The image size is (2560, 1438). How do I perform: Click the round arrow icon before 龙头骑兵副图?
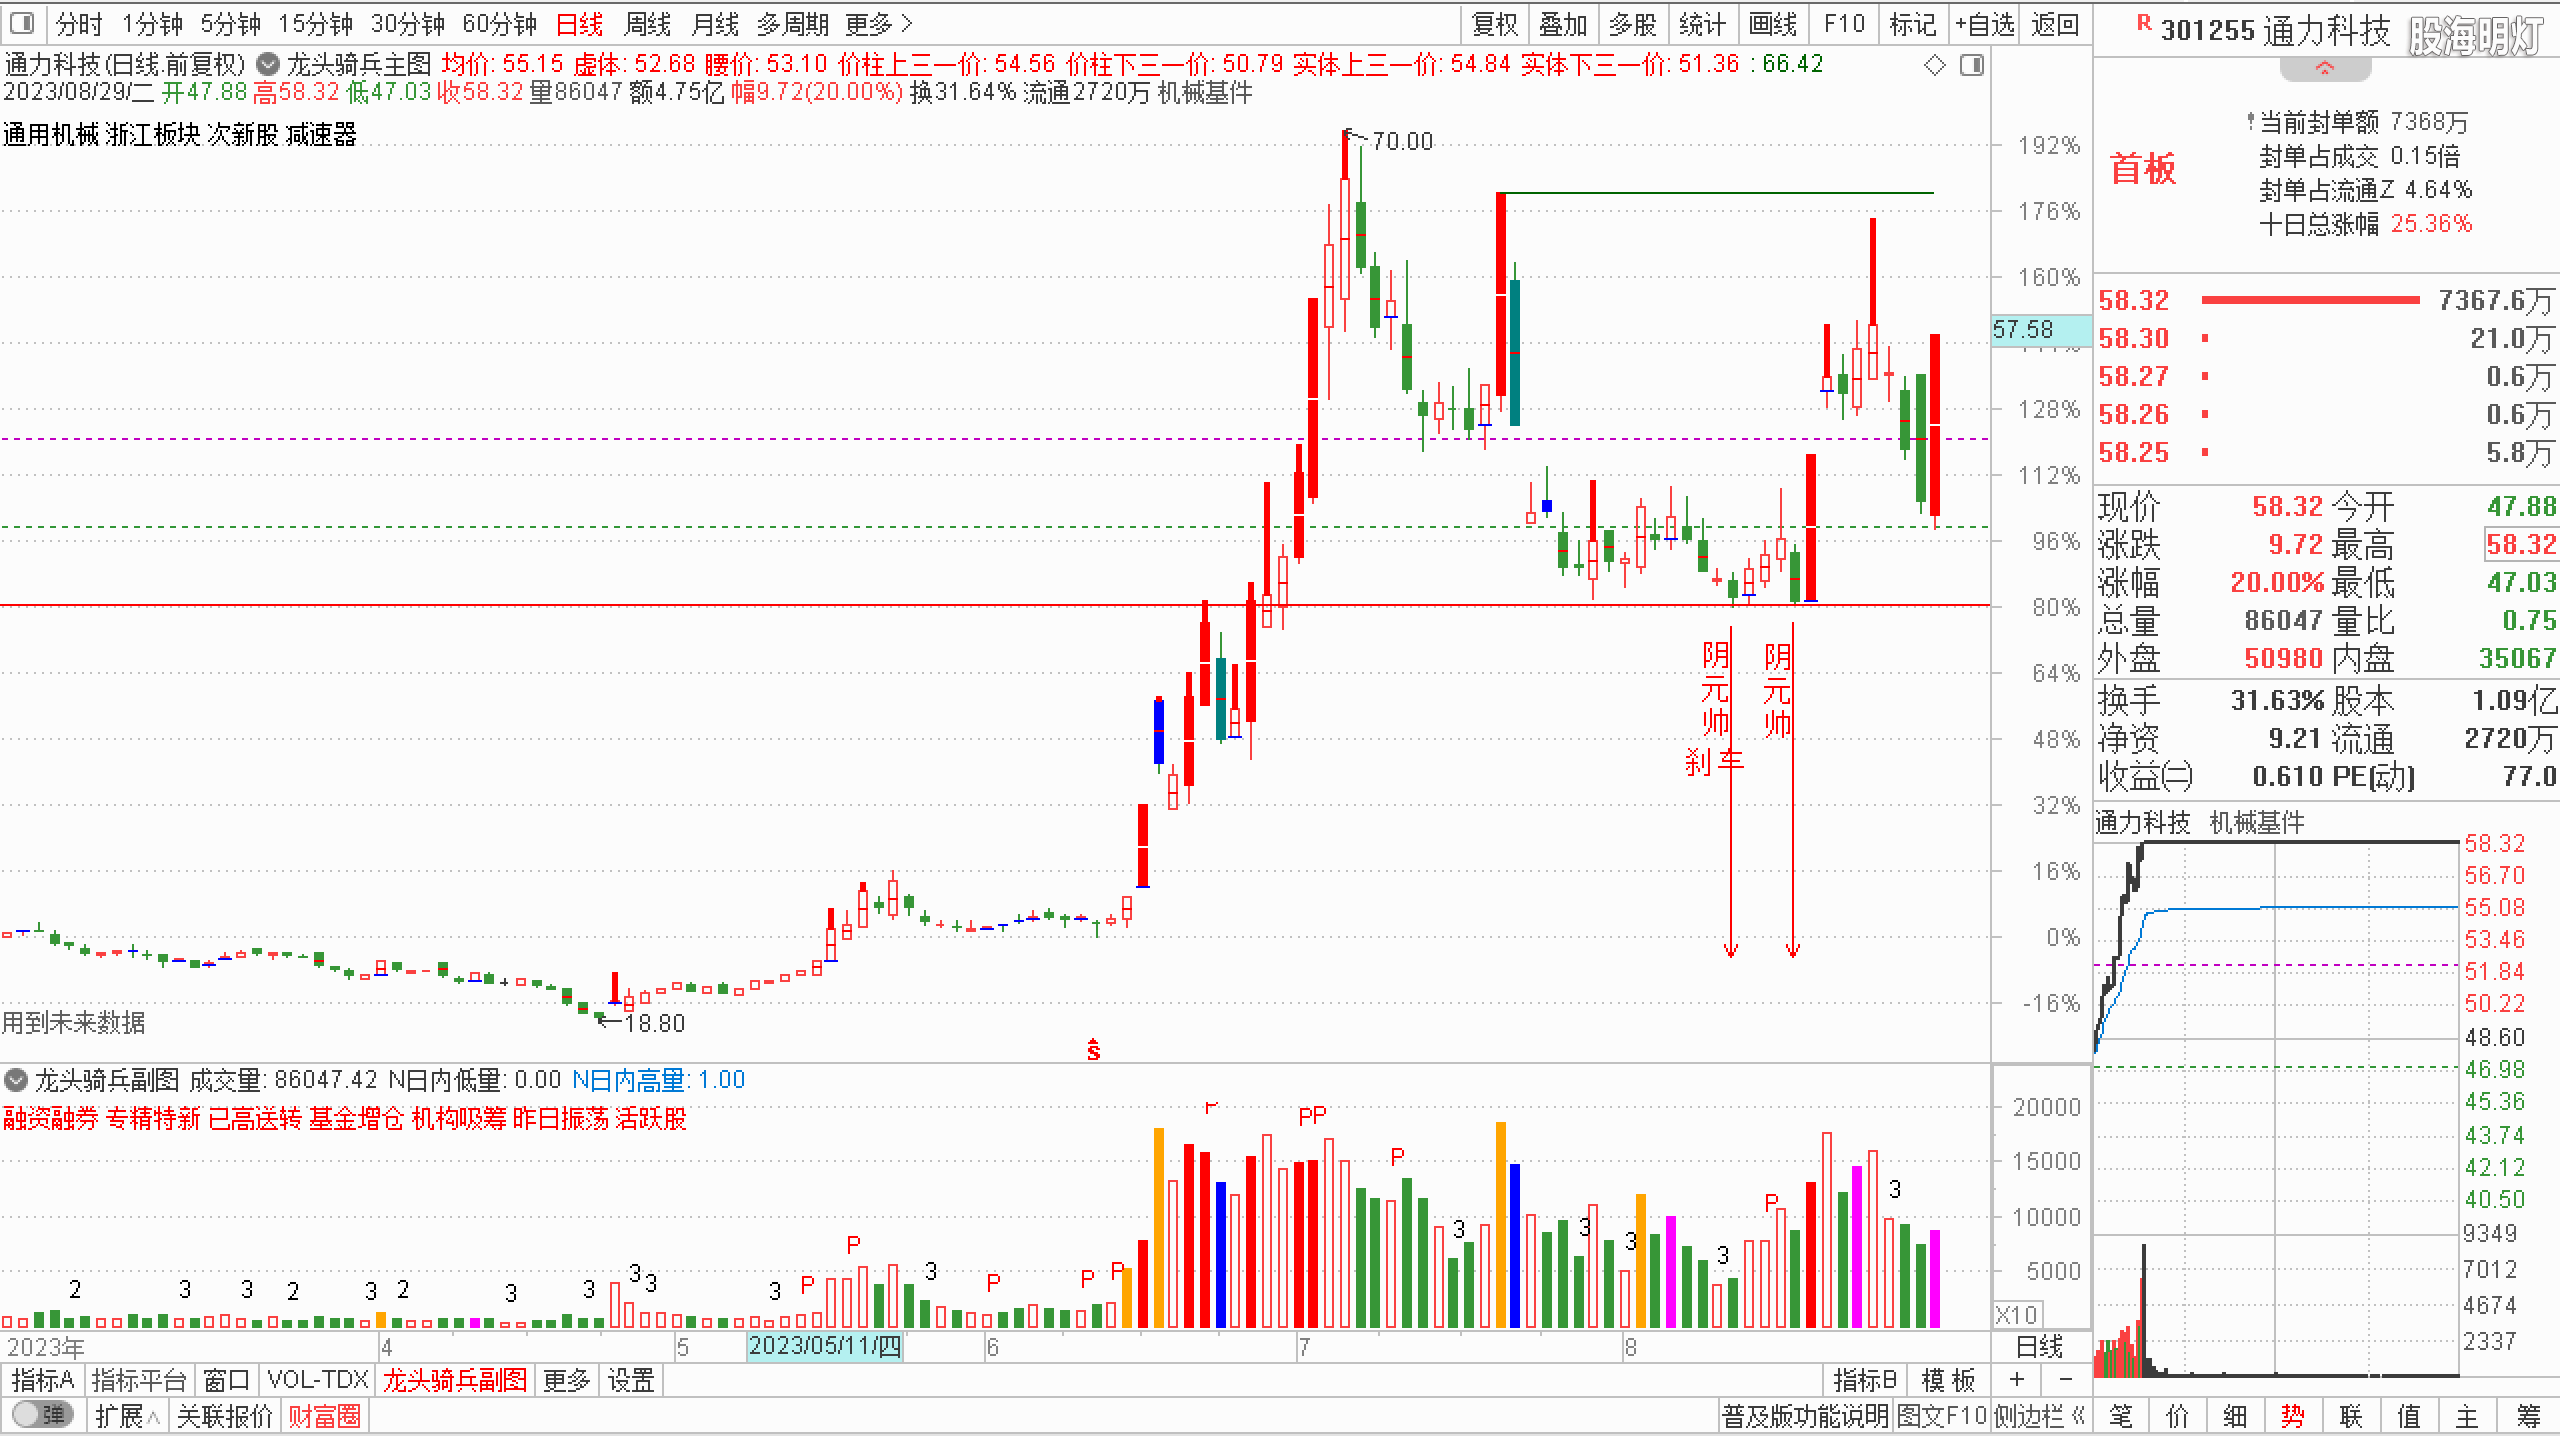click(16, 1080)
